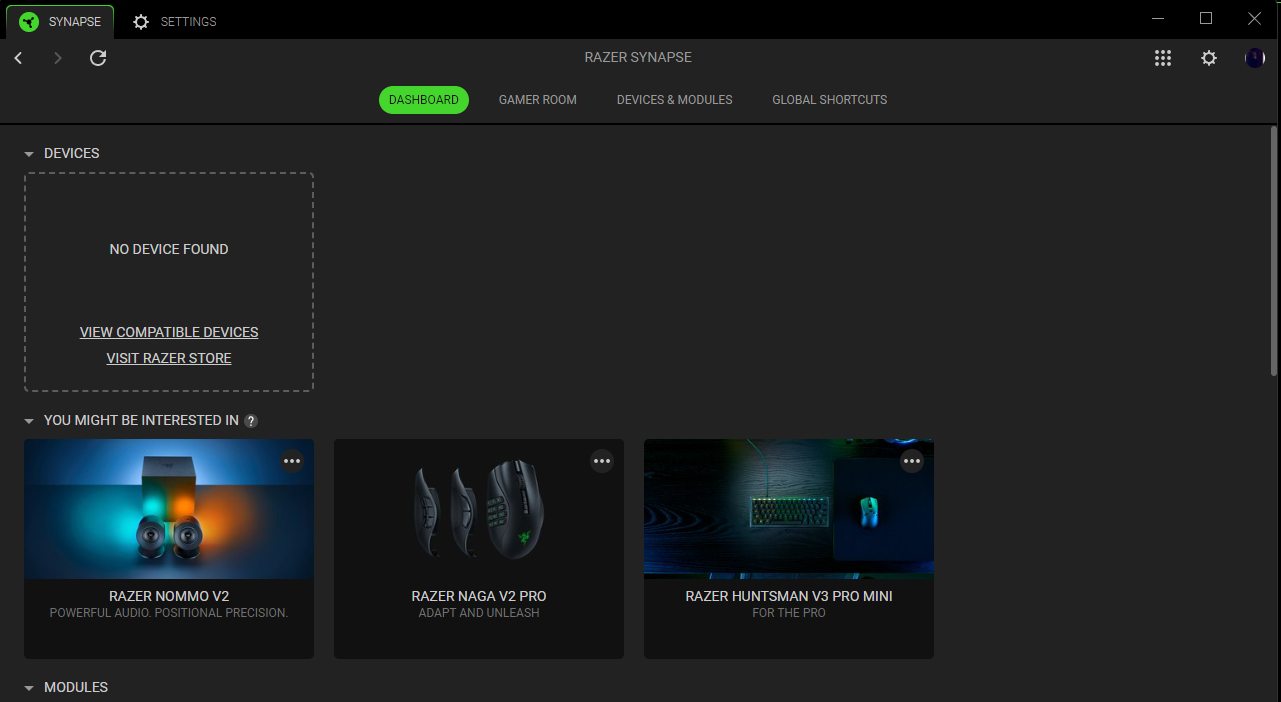Viewport: 1281px width, 702px height.
Task: Switch to the Synapse window tab
Action: (60, 21)
